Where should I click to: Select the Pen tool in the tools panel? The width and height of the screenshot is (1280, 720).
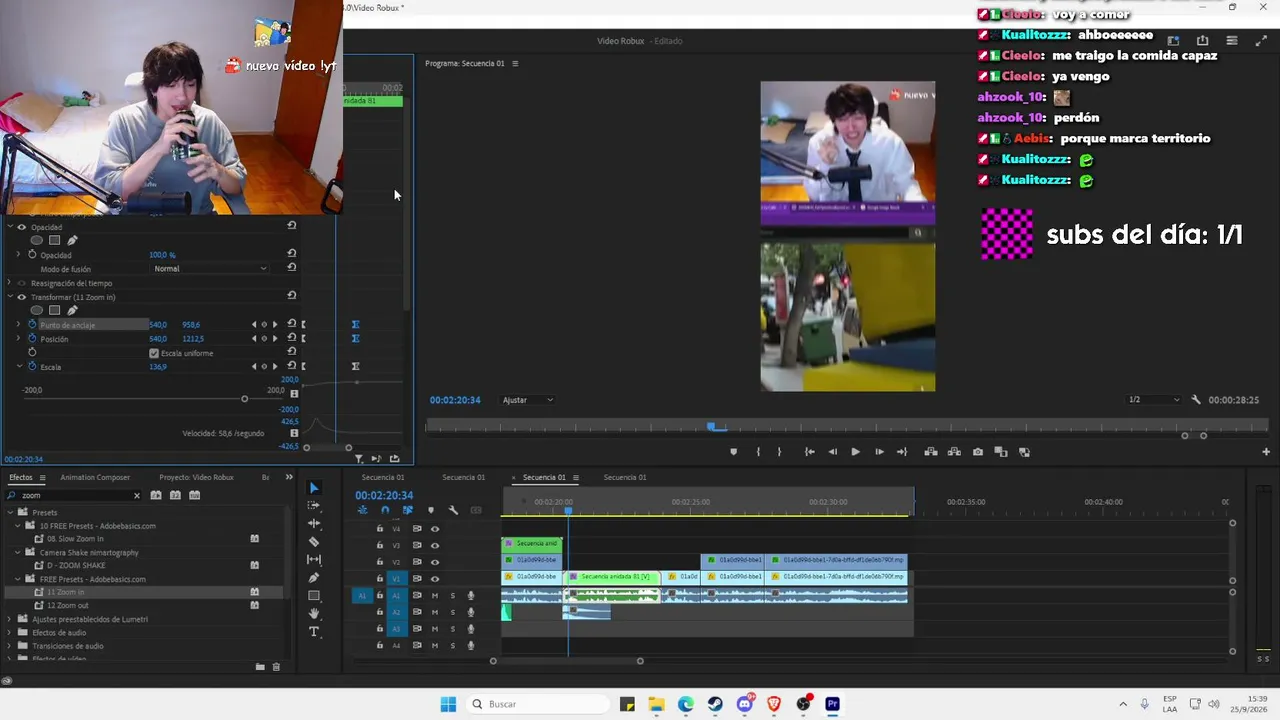[314, 578]
